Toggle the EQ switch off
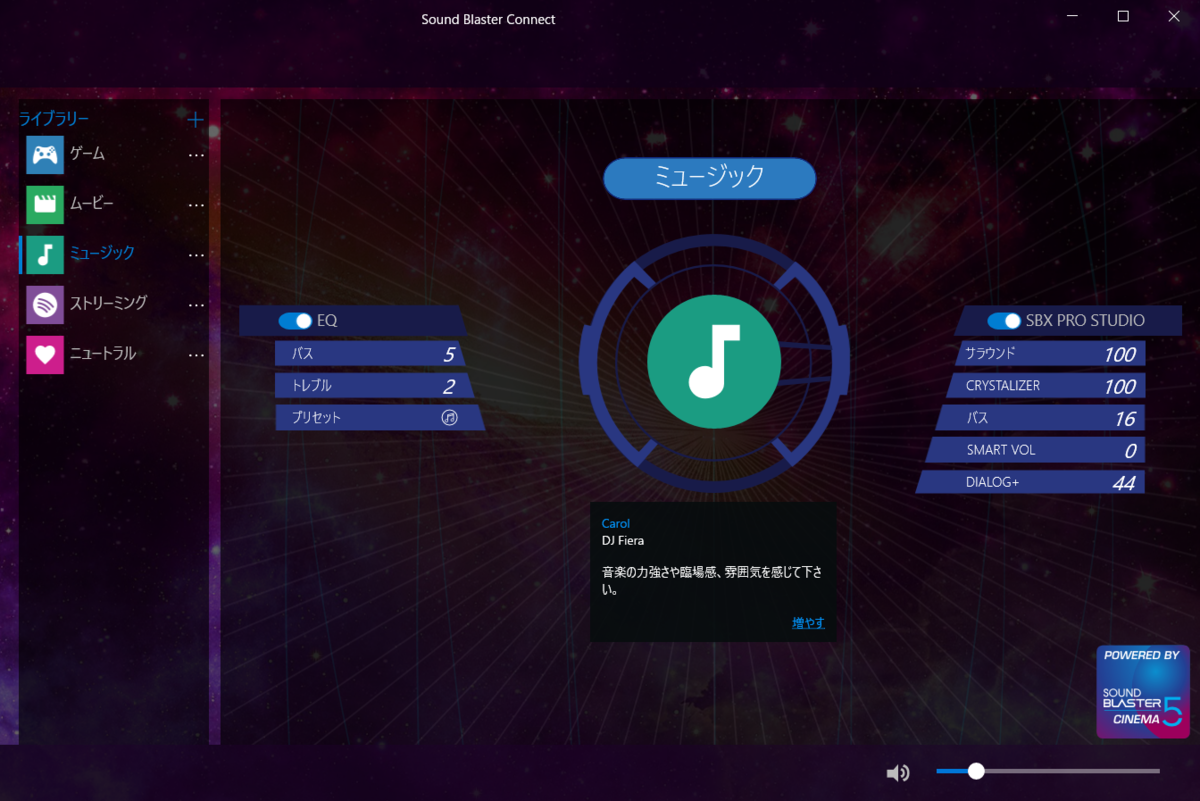1200x801 pixels. click(x=295, y=321)
